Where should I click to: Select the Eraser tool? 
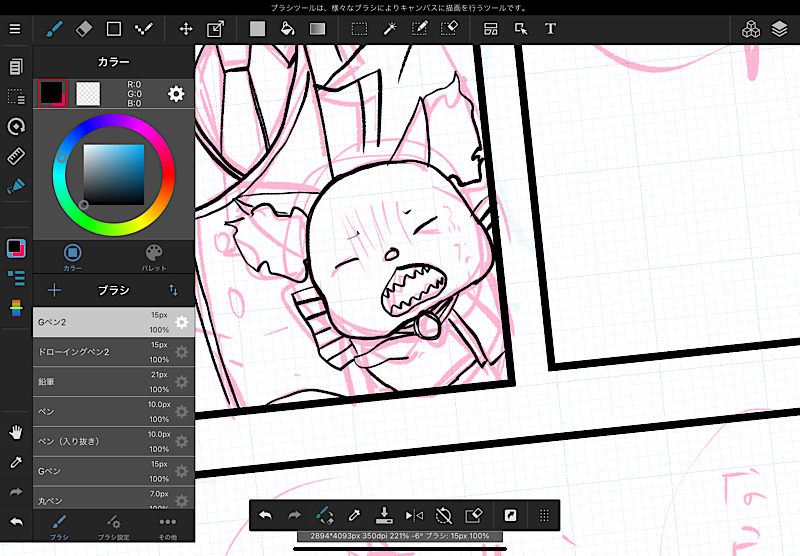pos(84,29)
